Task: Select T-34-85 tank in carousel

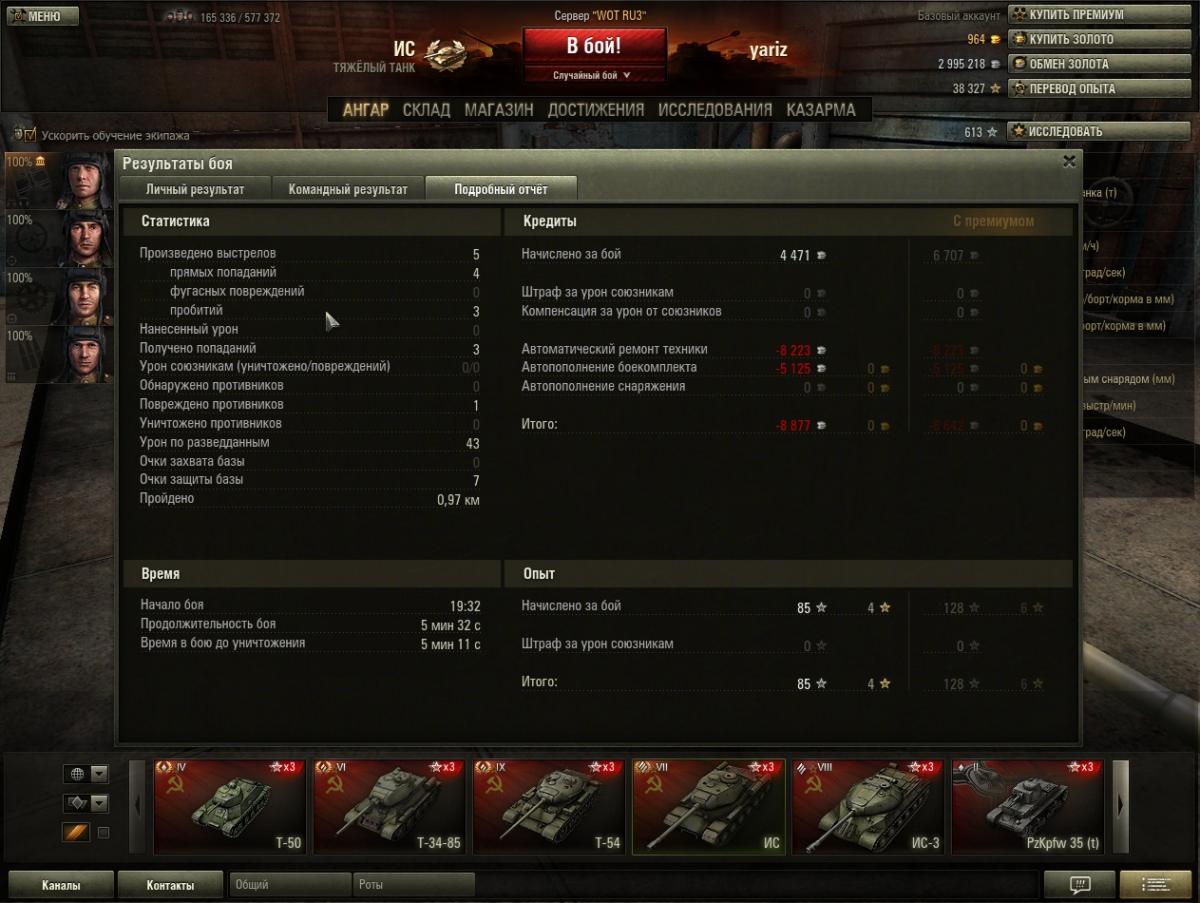Action: coord(389,807)
